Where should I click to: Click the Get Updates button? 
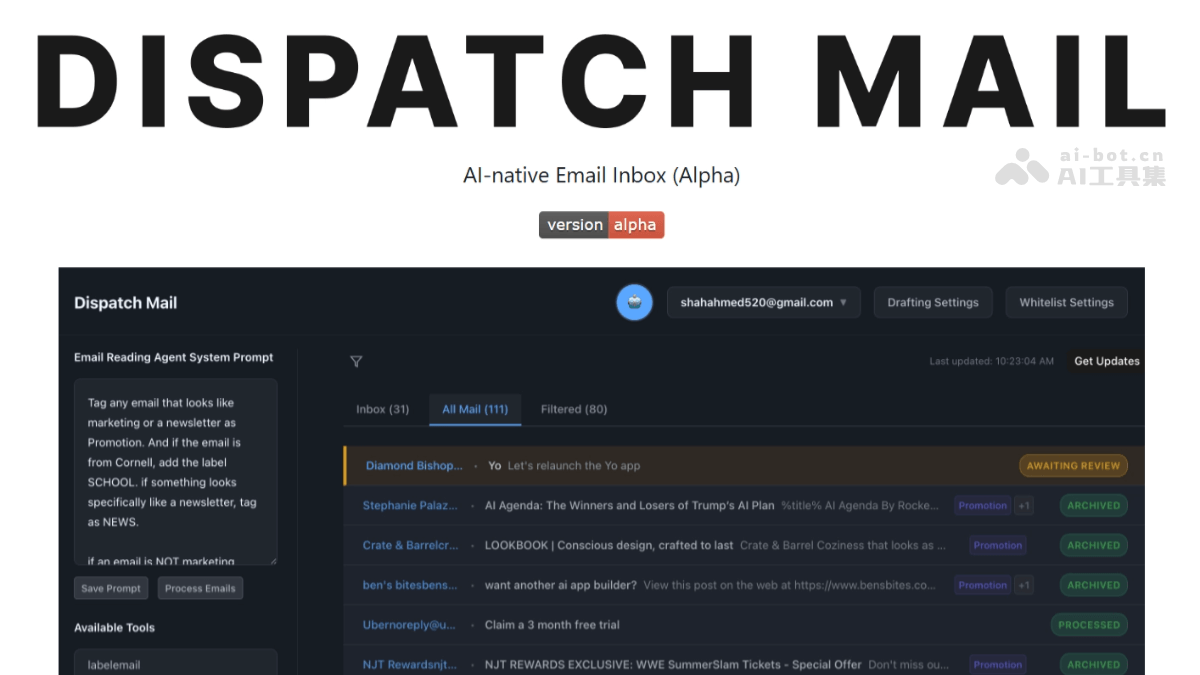pyautogui.click(x=1106, y=361)
